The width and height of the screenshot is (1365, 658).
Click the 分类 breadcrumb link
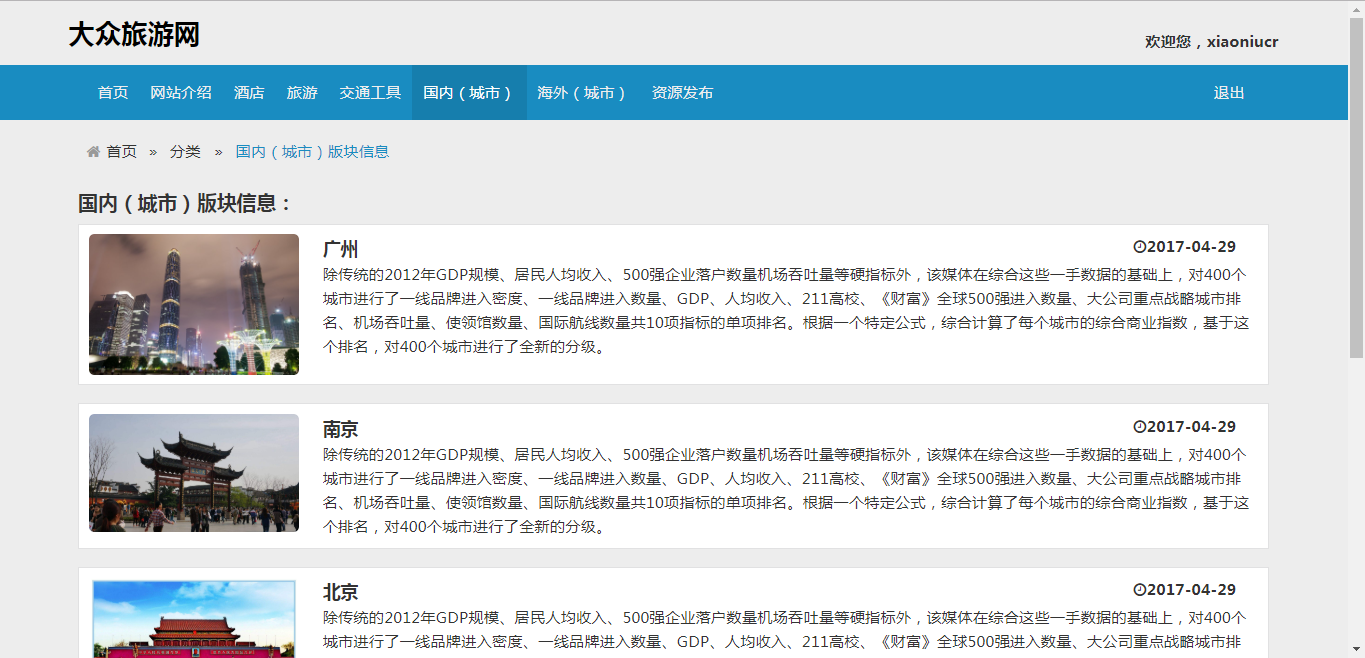185,152
